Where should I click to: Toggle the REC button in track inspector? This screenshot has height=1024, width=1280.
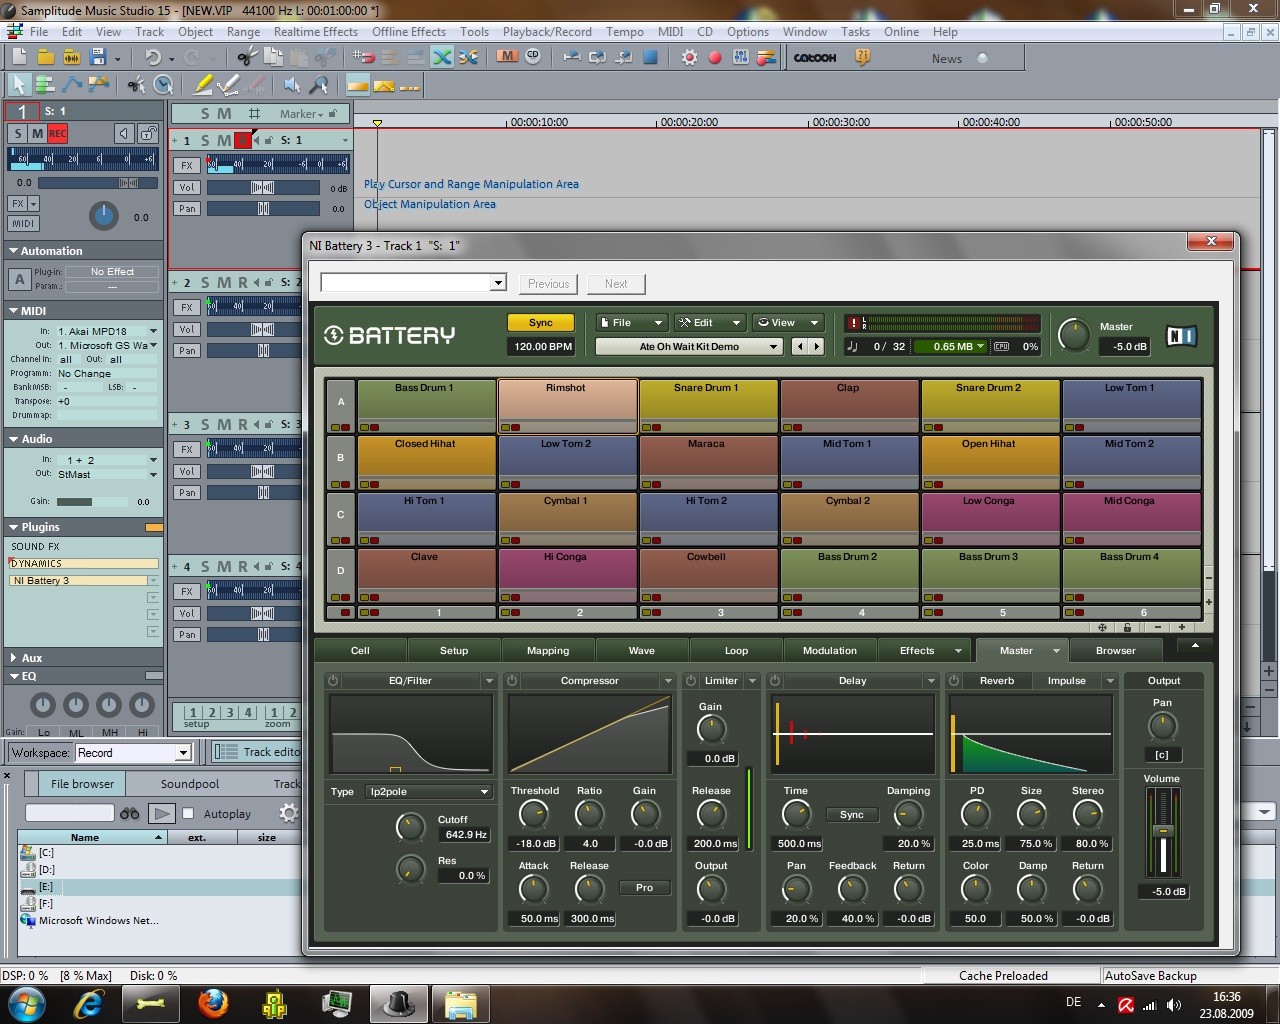click(x=57, y=133)
